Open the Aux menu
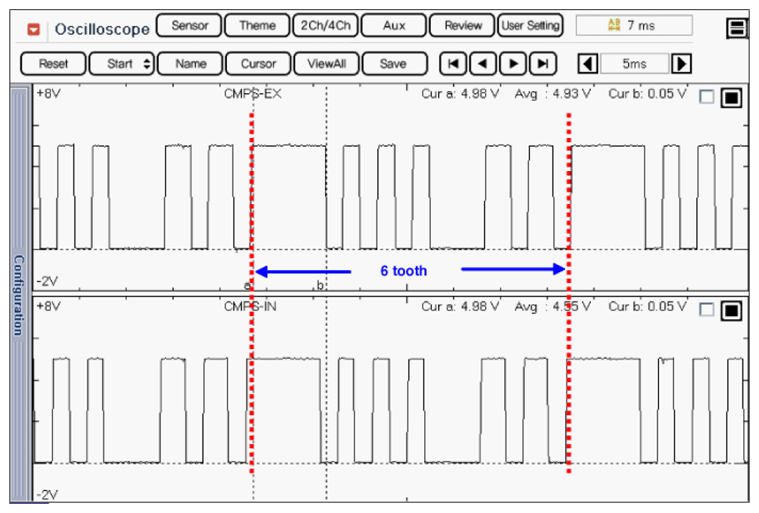This screenshot has width=759, height=513. (x=394, y=26)
